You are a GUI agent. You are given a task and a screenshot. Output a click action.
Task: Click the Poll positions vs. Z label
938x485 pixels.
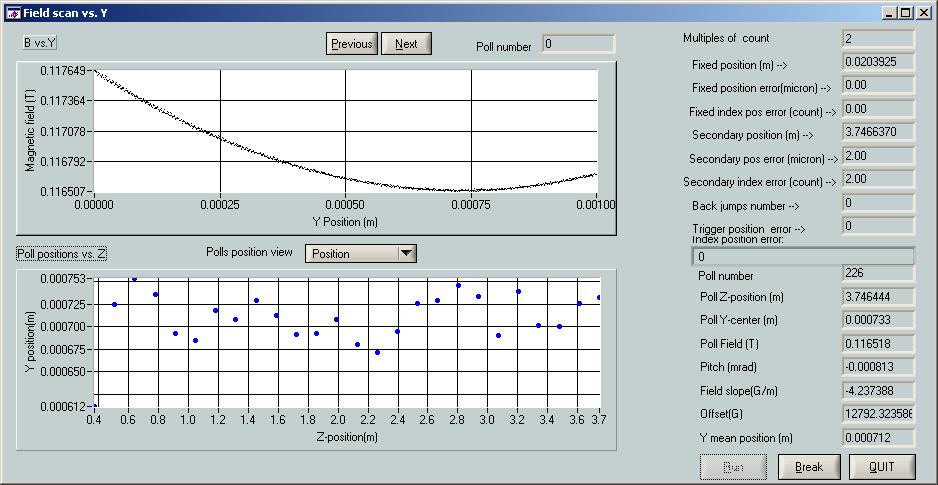(62, 254)
